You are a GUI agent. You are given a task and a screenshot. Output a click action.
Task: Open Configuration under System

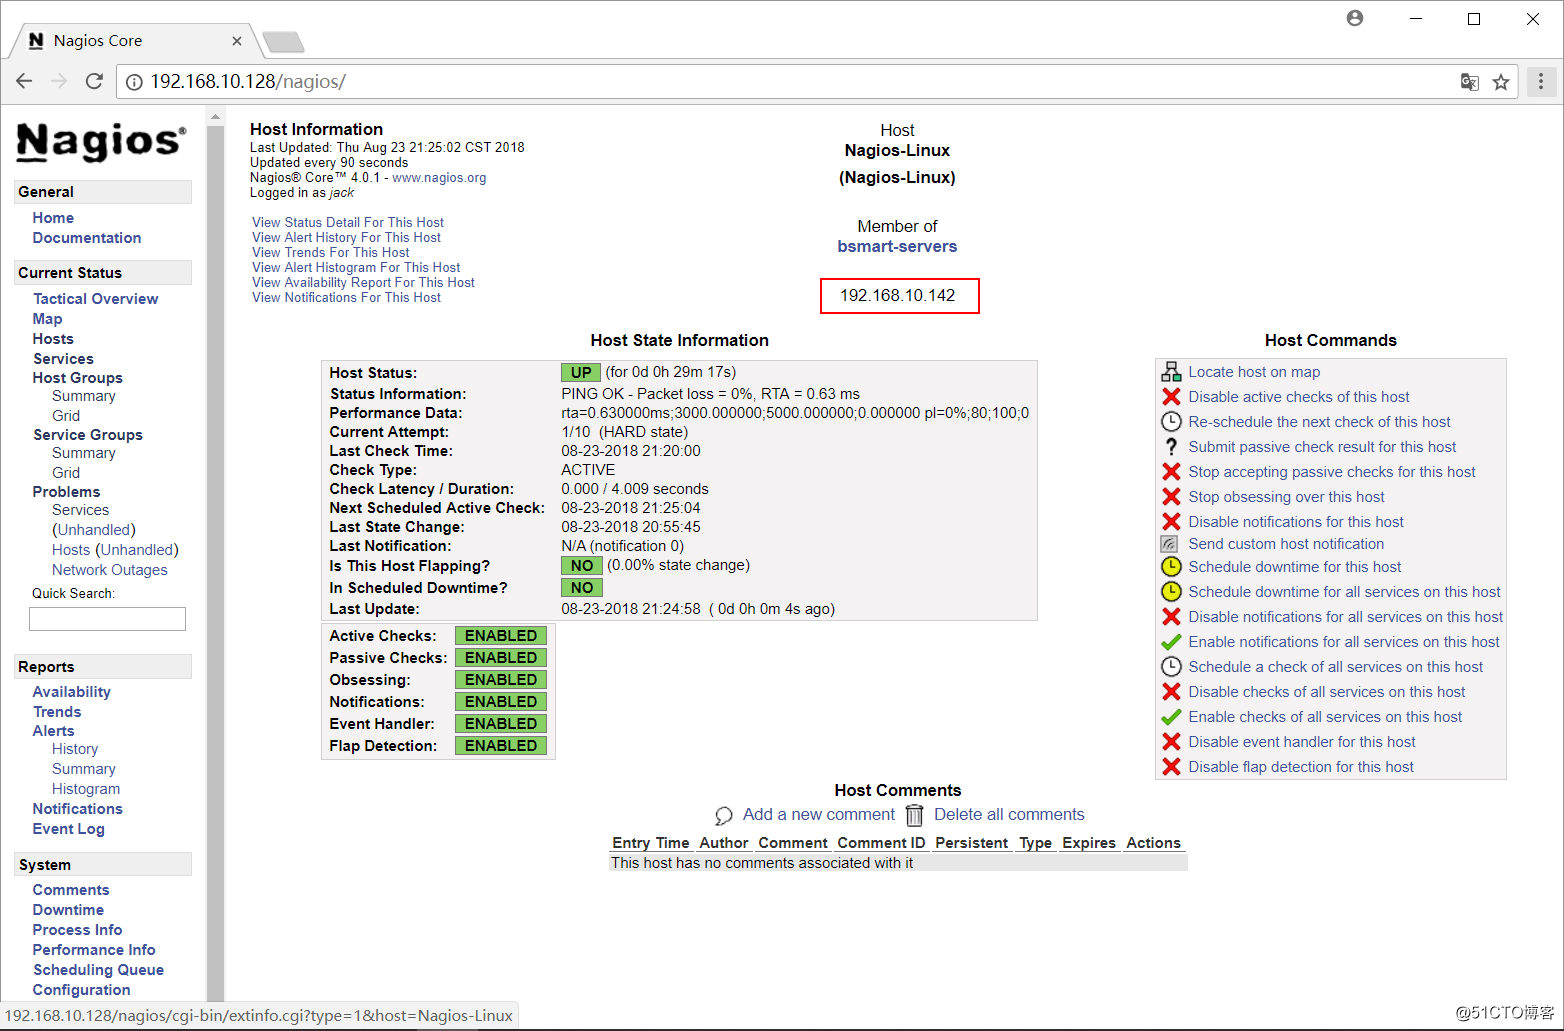[x=81, y=990]
